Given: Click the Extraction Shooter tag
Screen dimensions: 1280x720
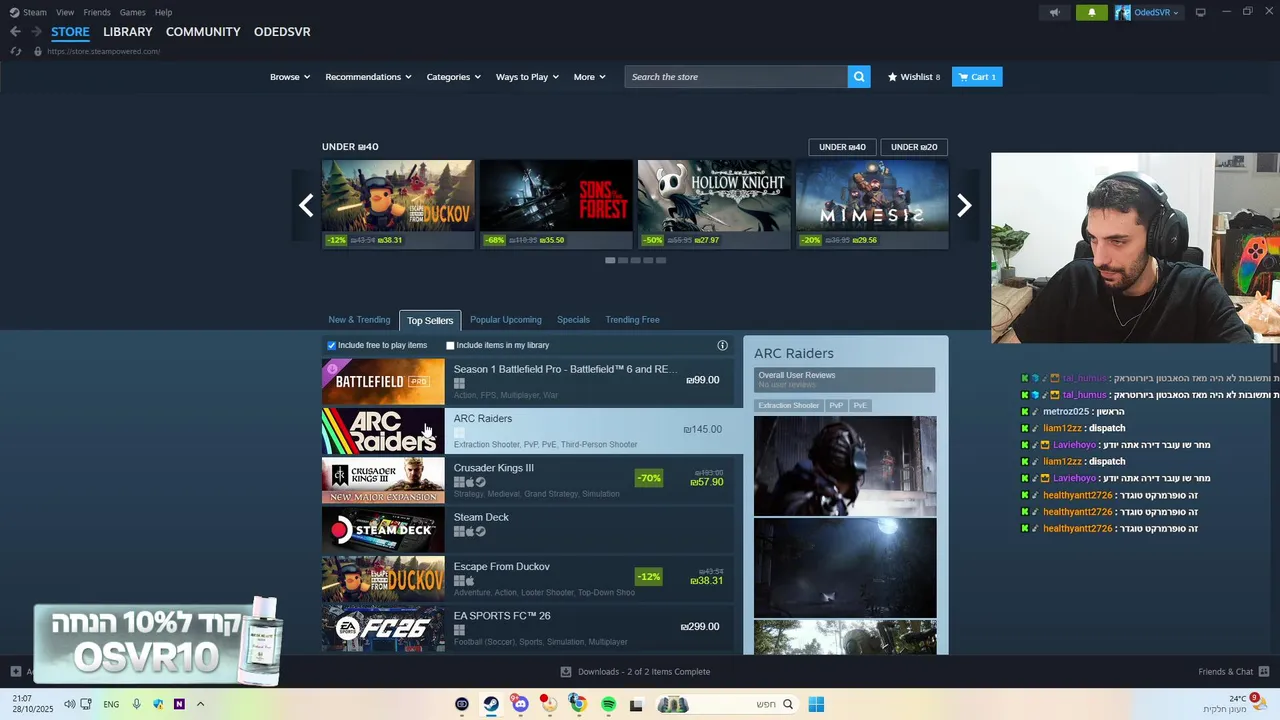Looking at the screenshot, I should pyautogui.click(x=789, y=406).
